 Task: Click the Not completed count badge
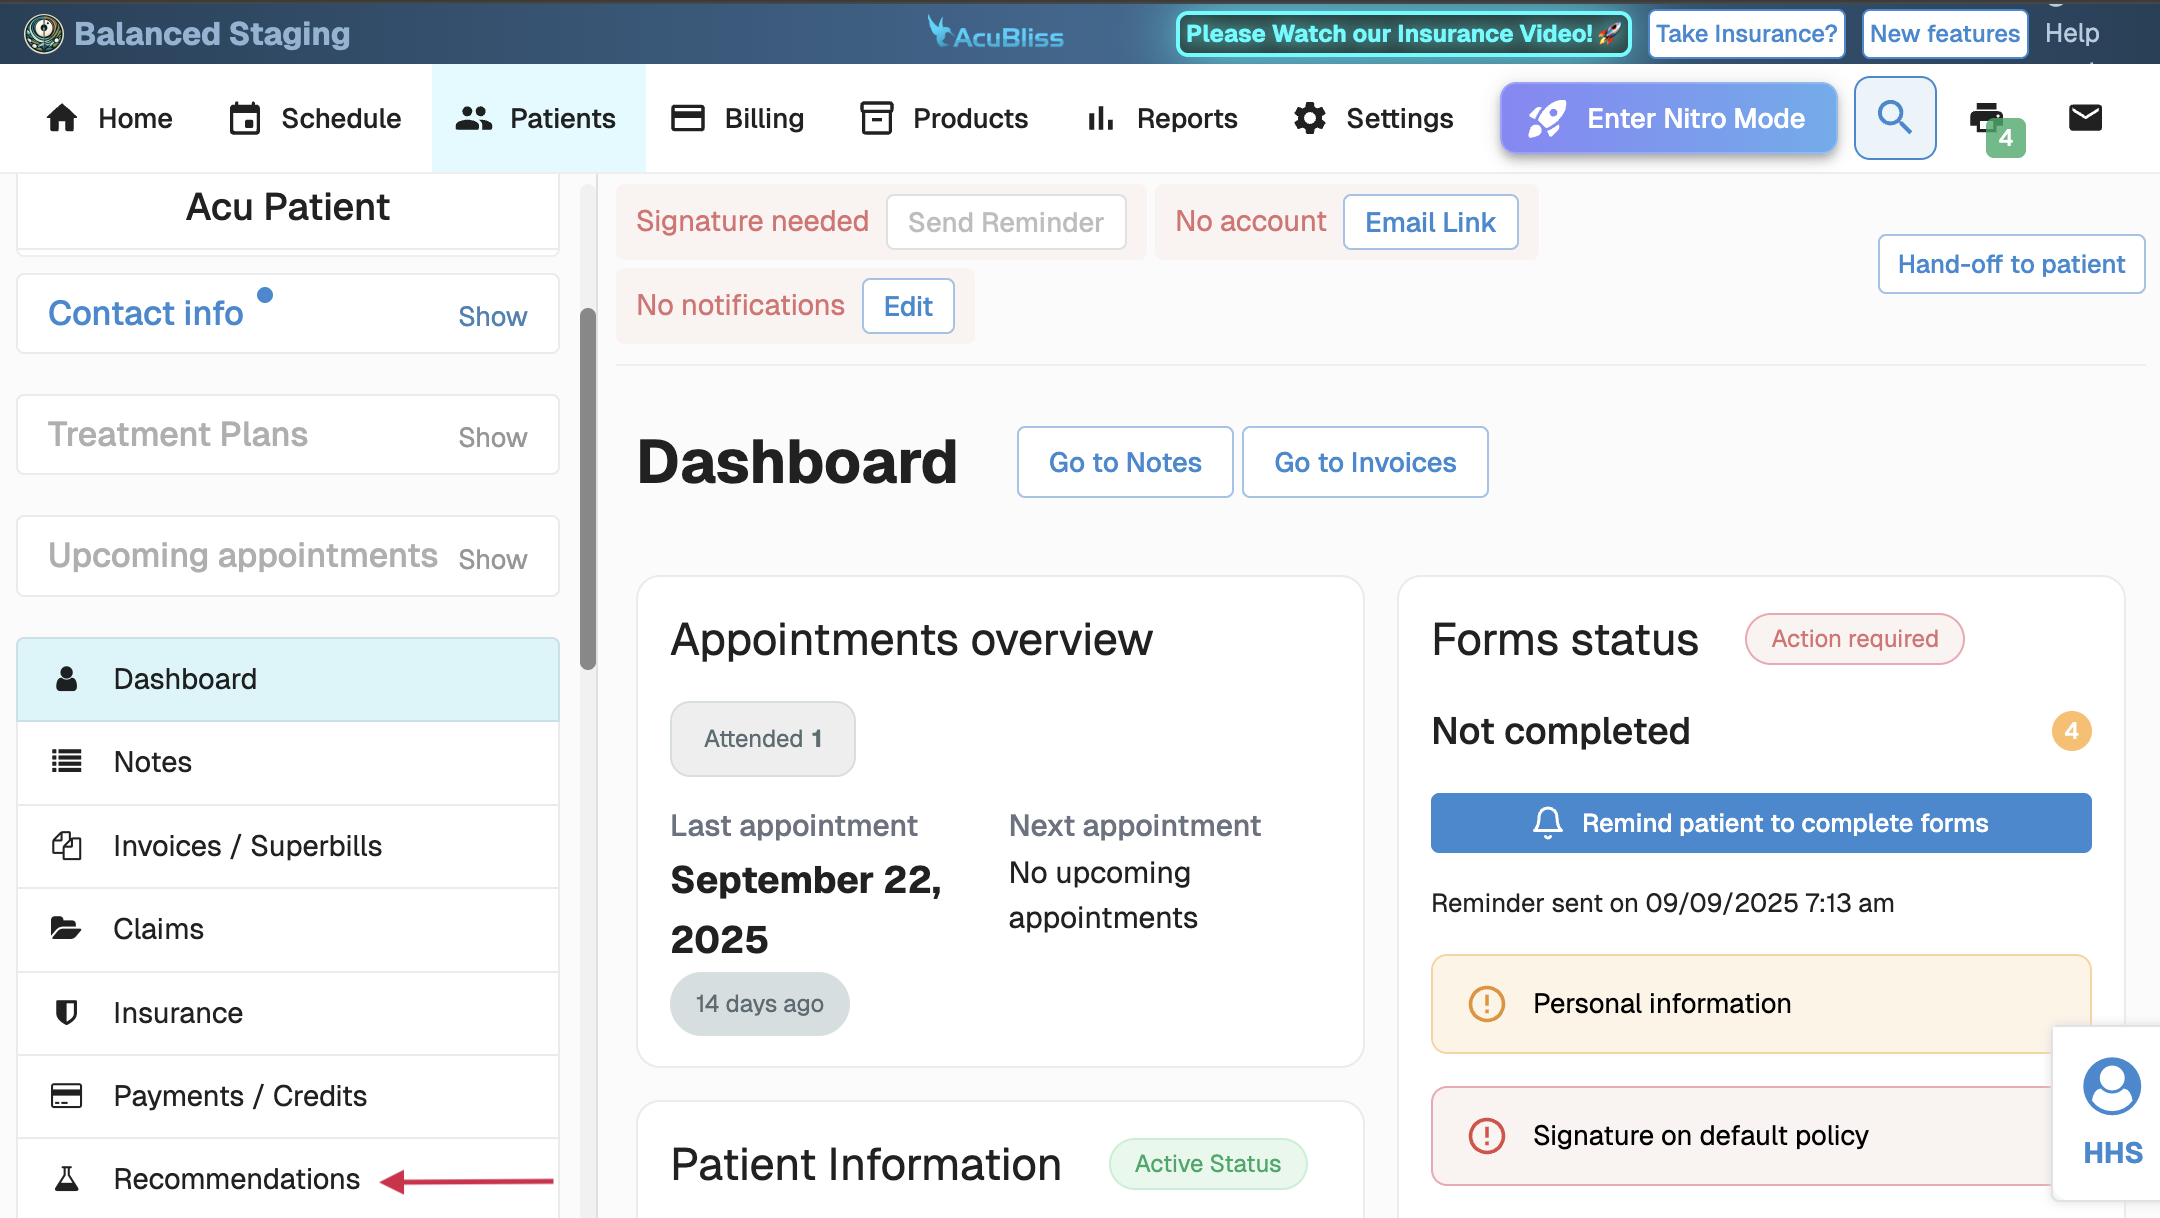click(x=2071, y=731)
